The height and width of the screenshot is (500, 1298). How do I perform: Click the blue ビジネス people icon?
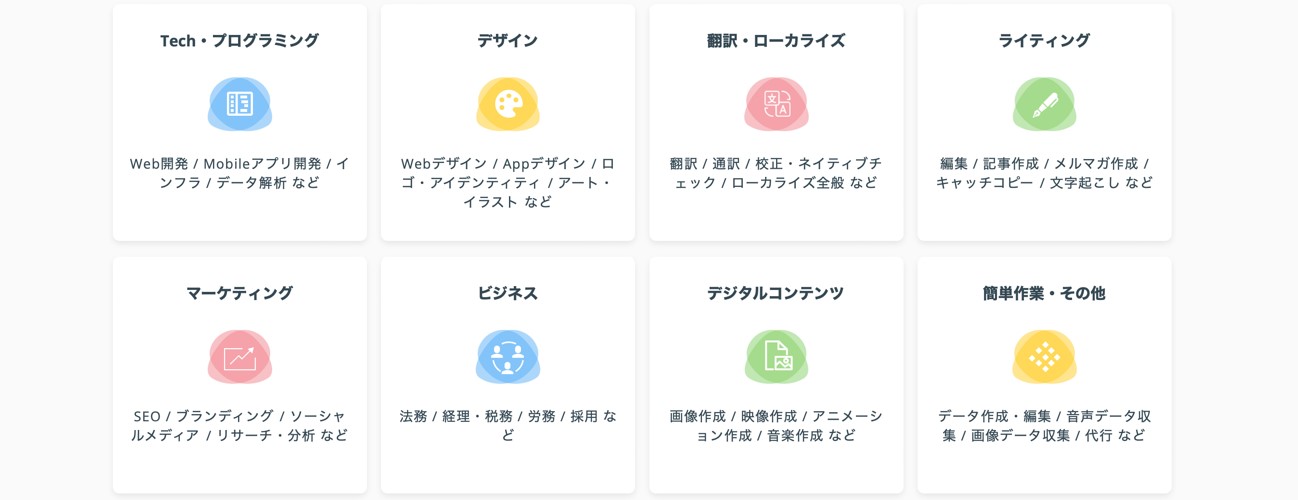[x=508, y=357]
